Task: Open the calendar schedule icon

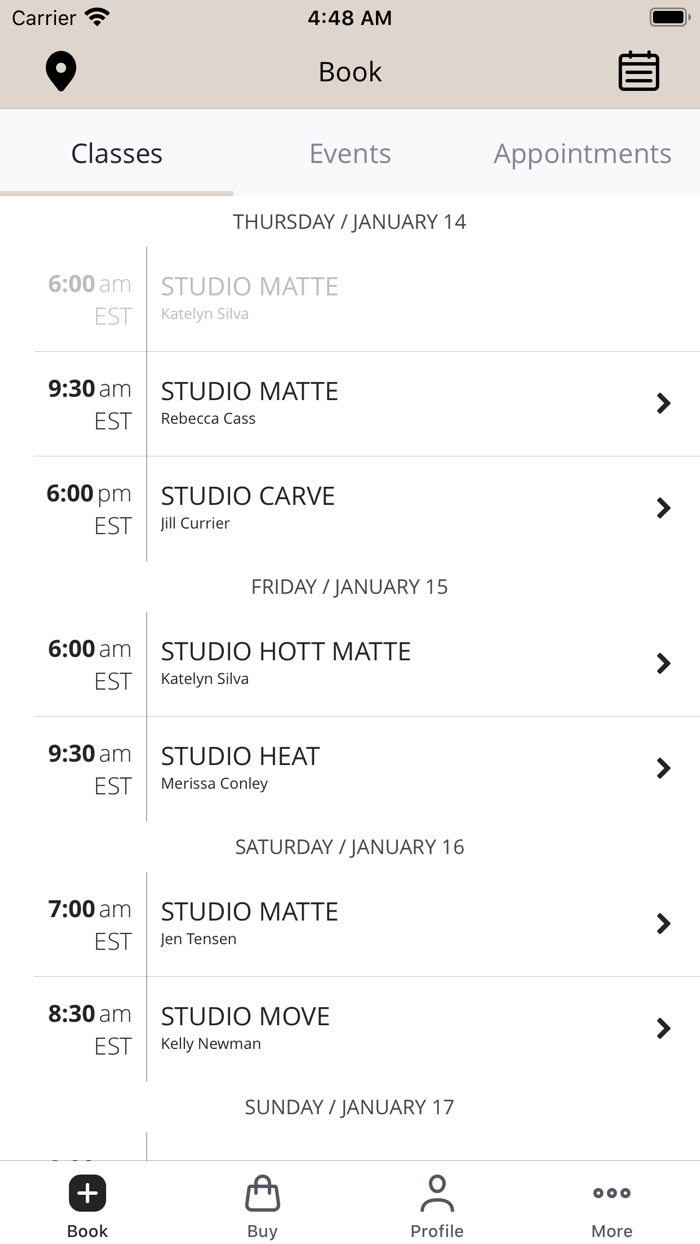Action: pyautogui.click(x=638, y=72)
